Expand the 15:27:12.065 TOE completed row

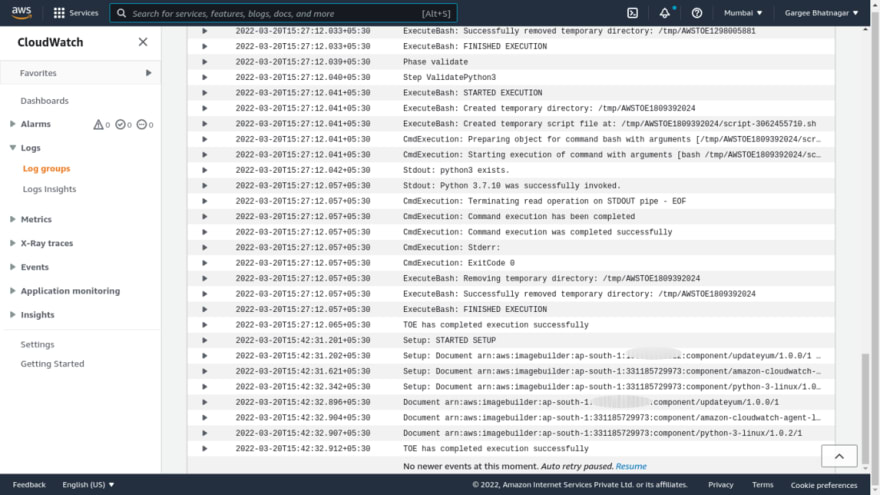pos(205,325)
